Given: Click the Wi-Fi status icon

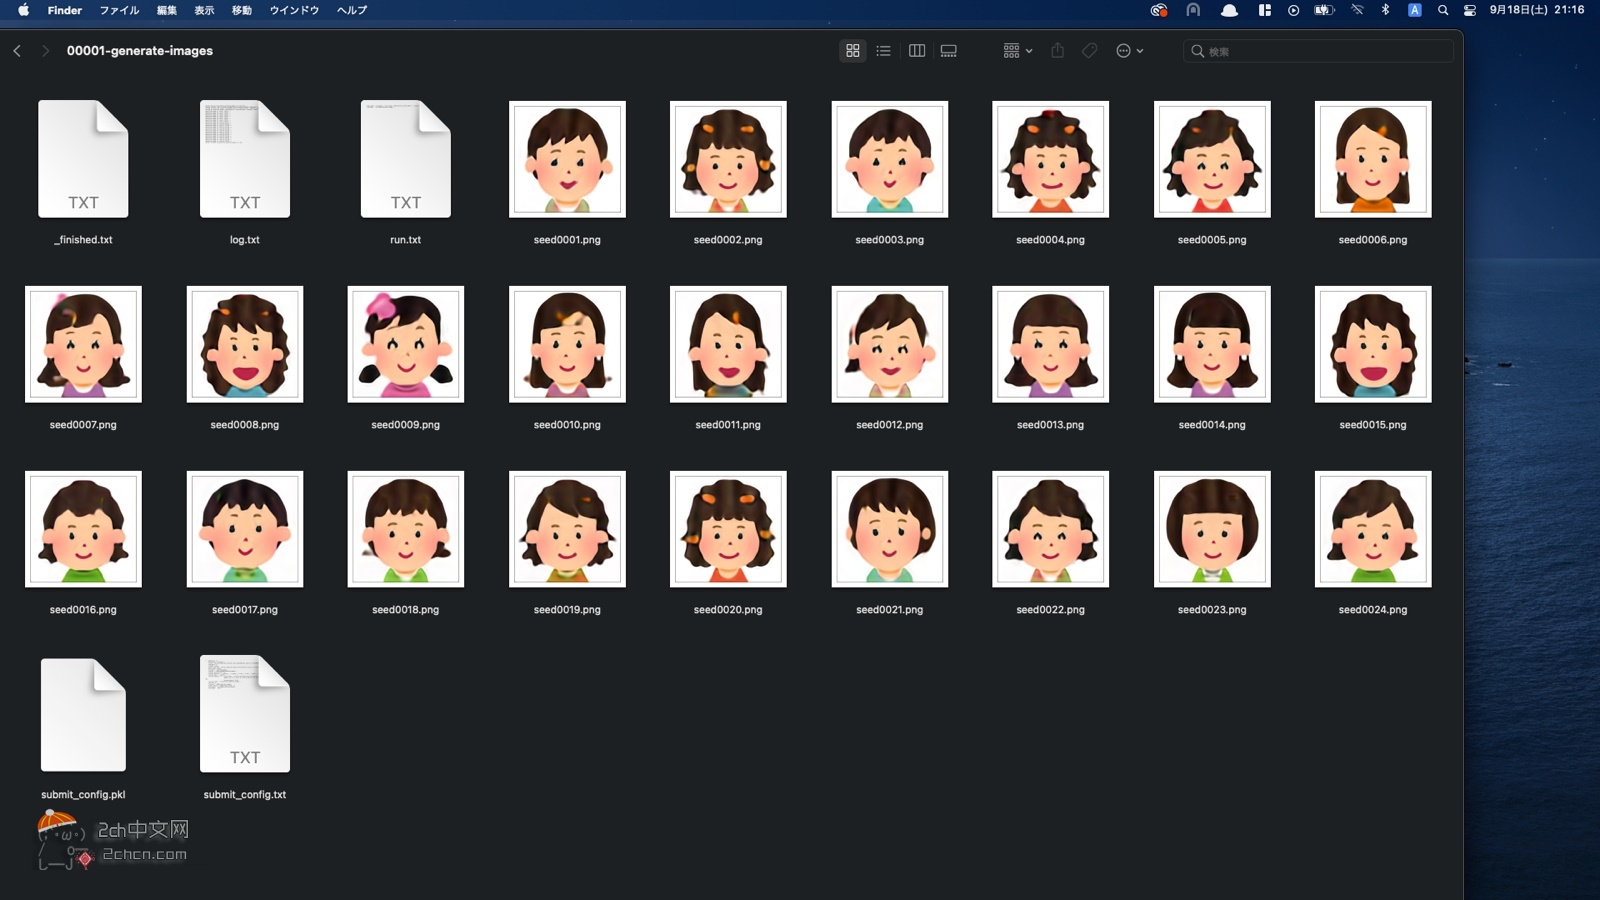Looking at the screenshot, I should coord(1357,10).
